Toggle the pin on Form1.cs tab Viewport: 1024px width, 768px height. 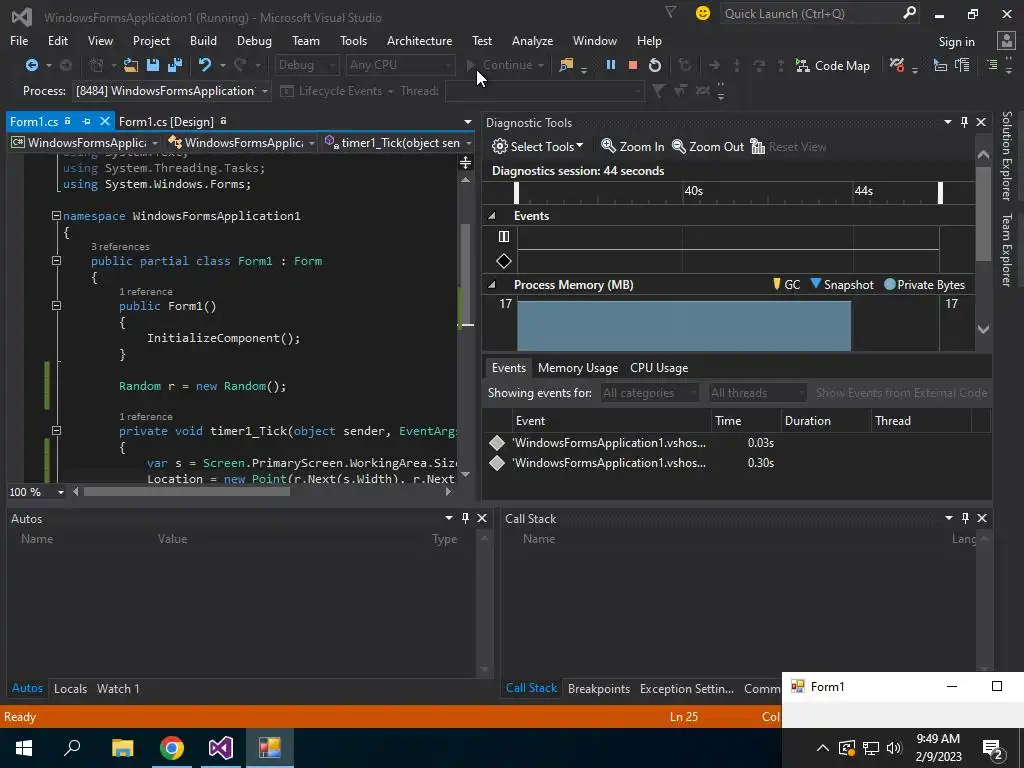pyautogui.click(x=86, y=121)
